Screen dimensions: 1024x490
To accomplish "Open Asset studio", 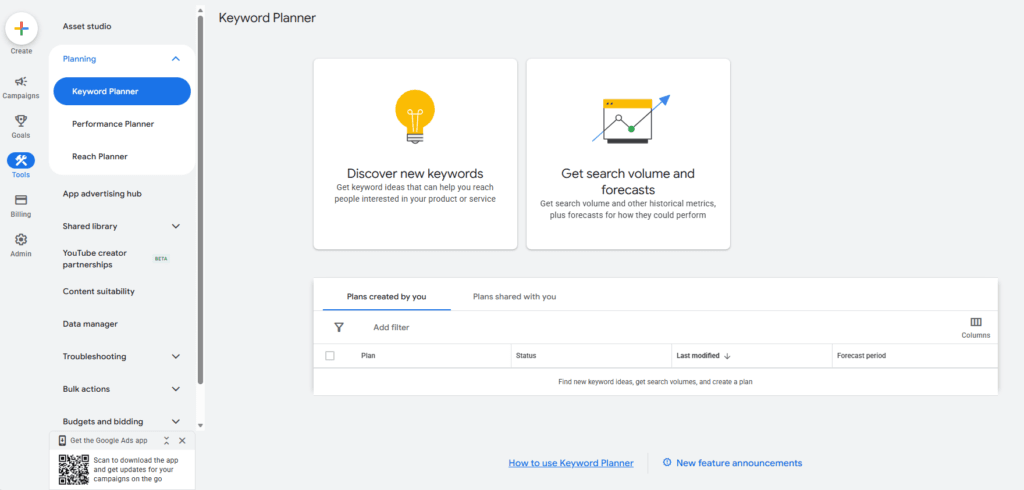I will pyautogui.click(x=87, y=26).
